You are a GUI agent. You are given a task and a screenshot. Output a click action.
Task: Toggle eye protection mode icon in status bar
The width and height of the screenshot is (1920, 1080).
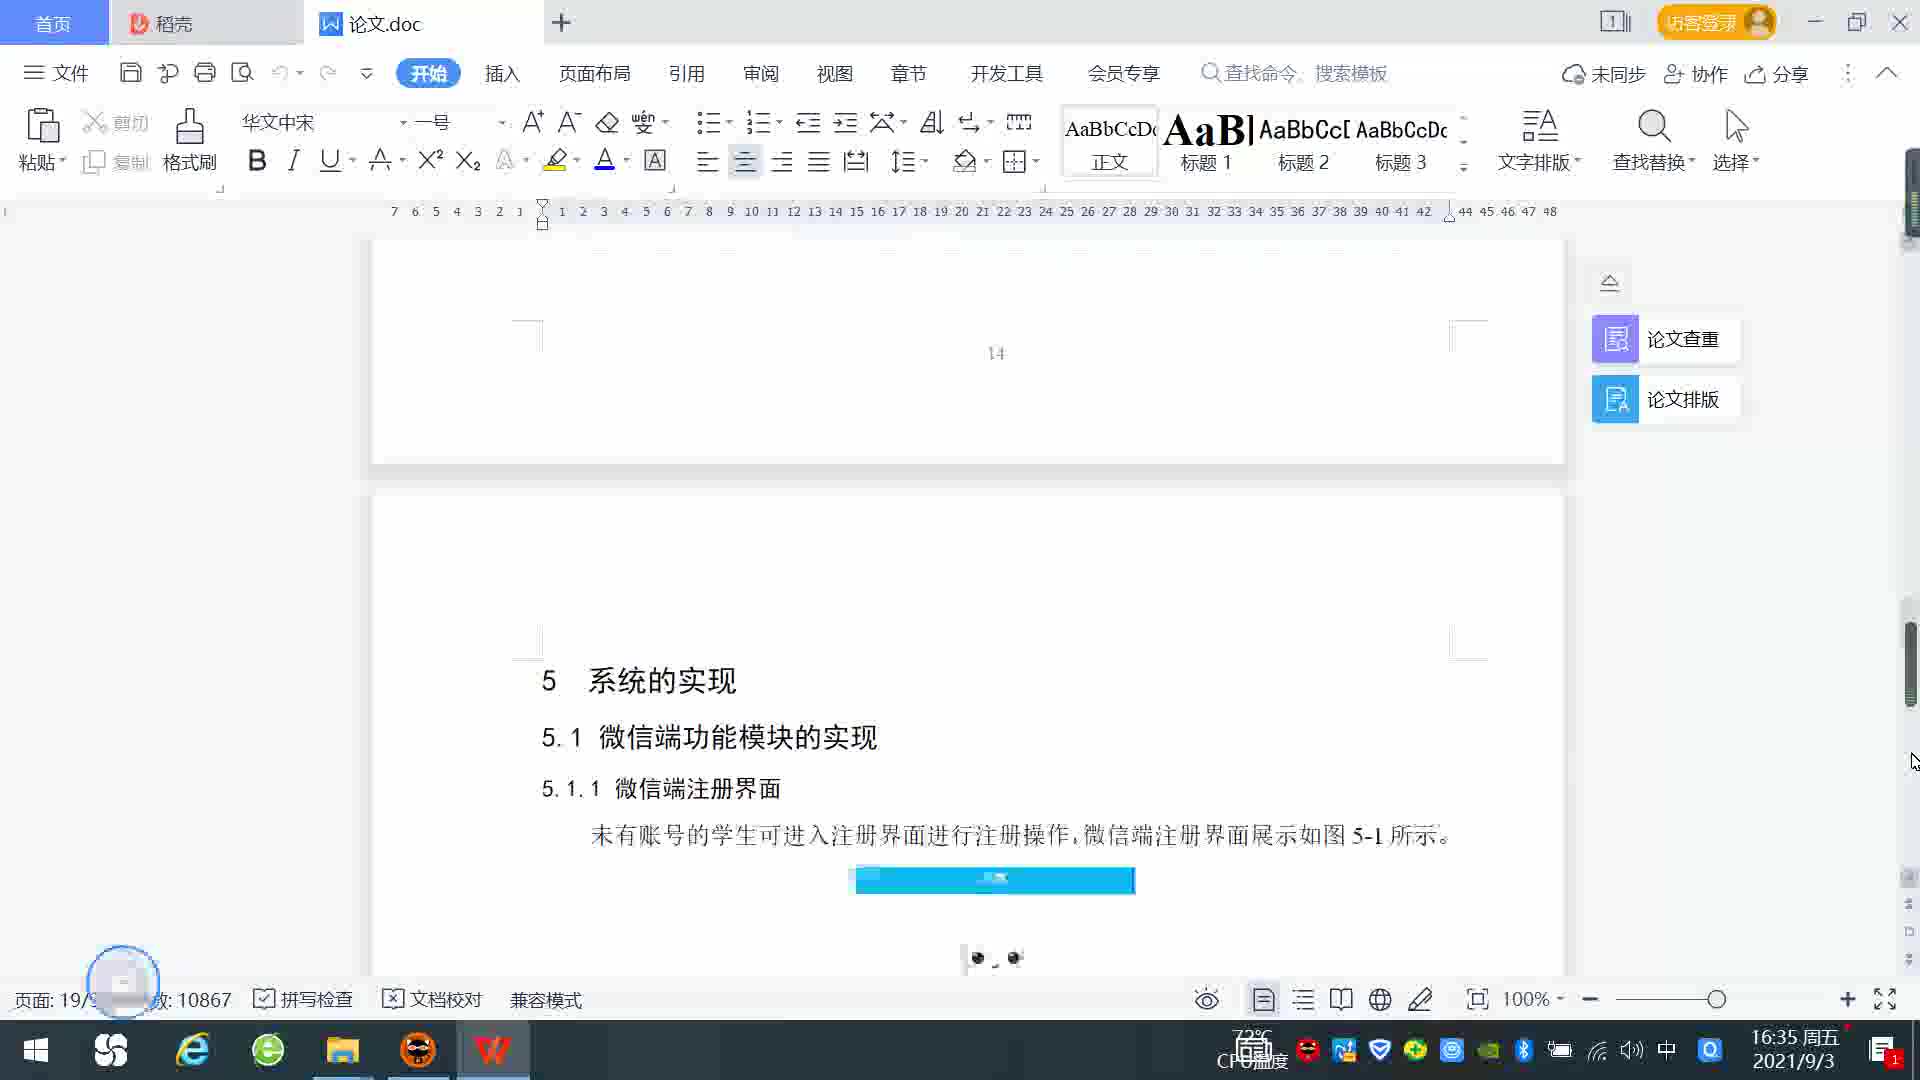[x=1207, y=1000]
